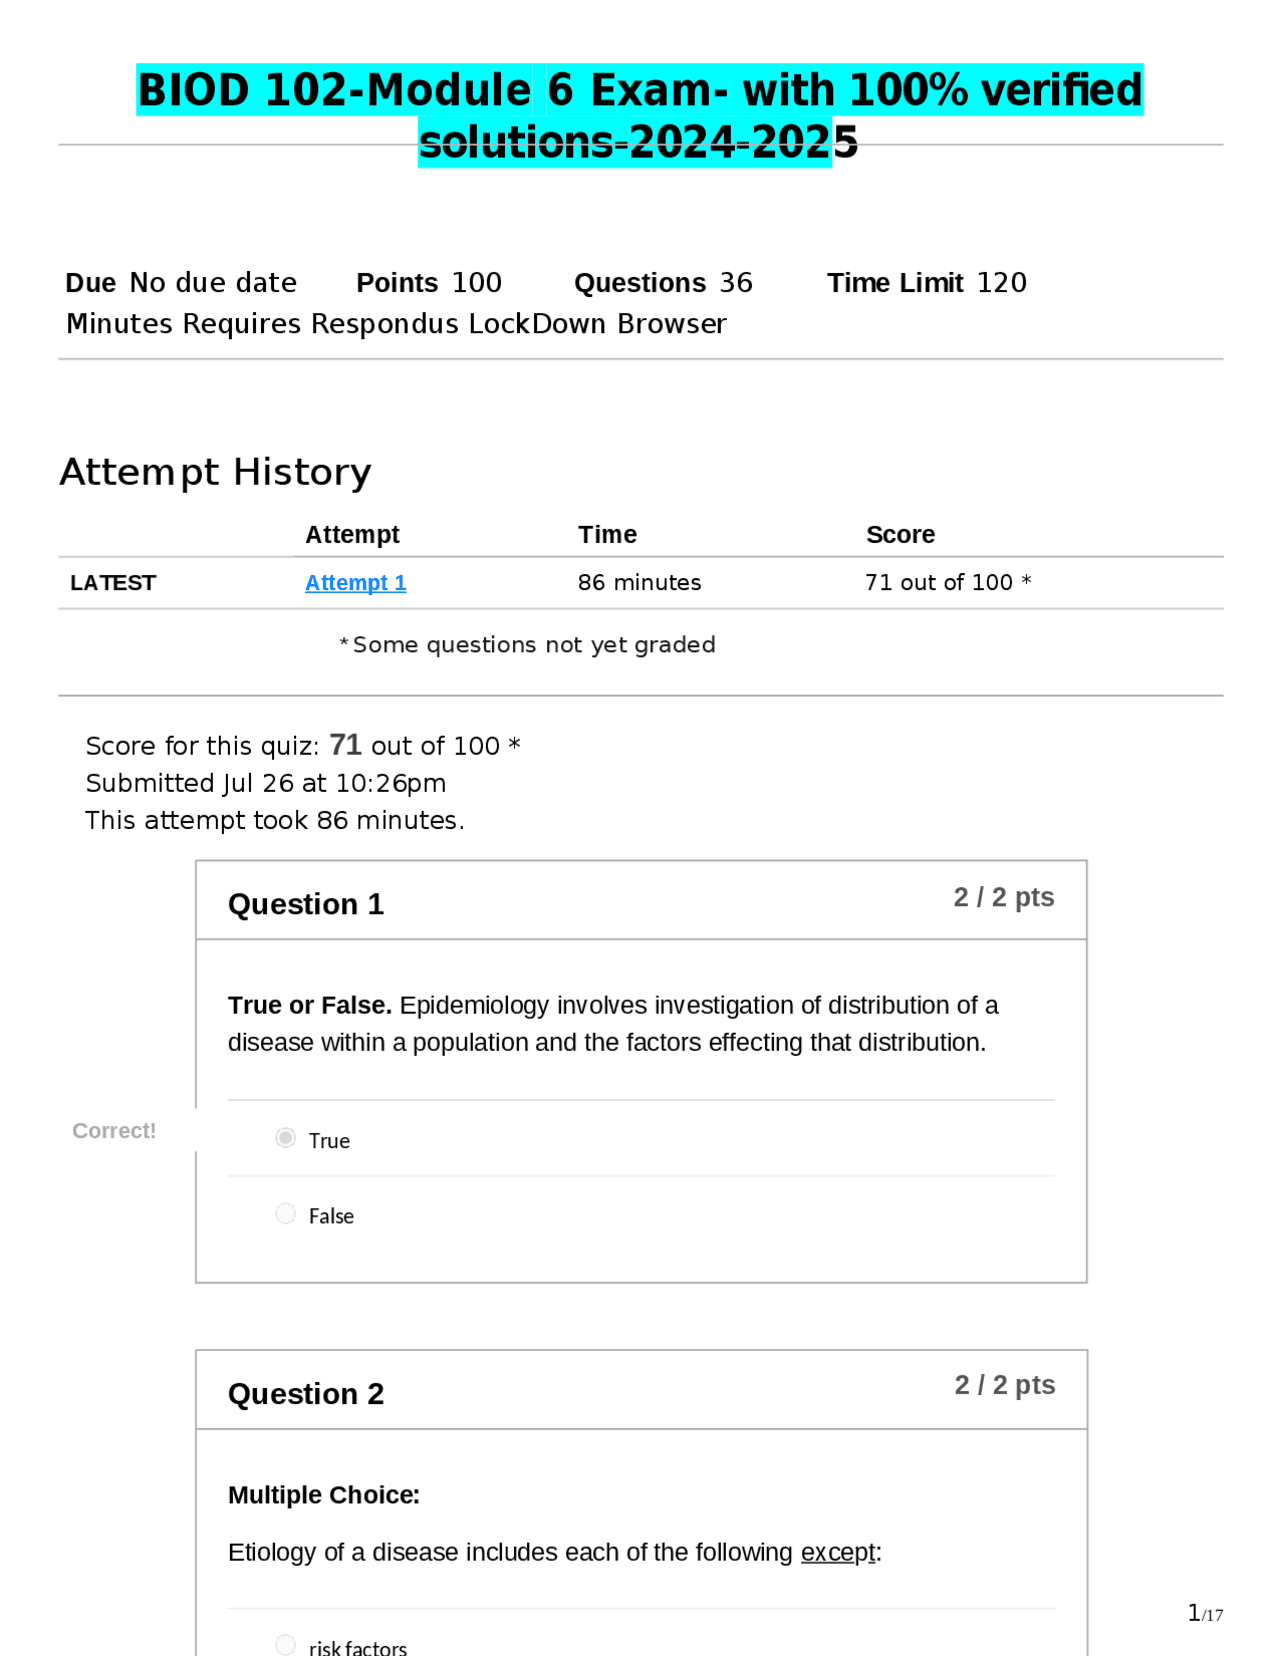Click the 71 out of 100 score cell
1280x1656 pixels.
click(x=948, y=582)
